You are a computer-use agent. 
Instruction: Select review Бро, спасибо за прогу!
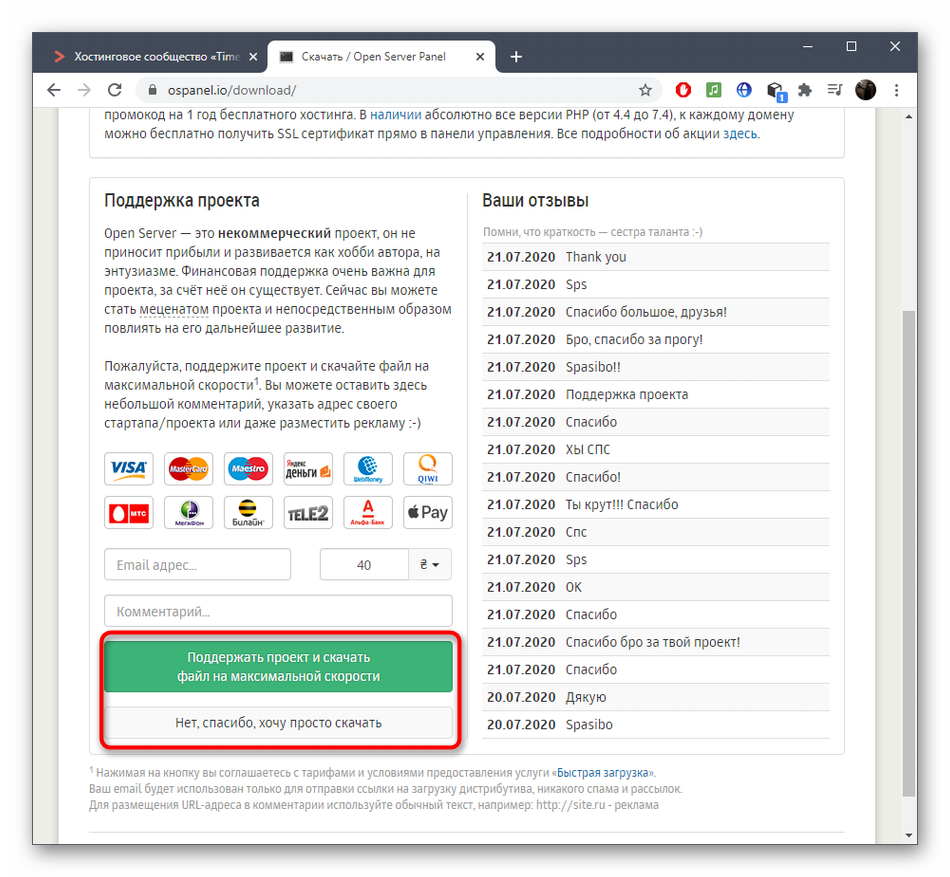656,339
